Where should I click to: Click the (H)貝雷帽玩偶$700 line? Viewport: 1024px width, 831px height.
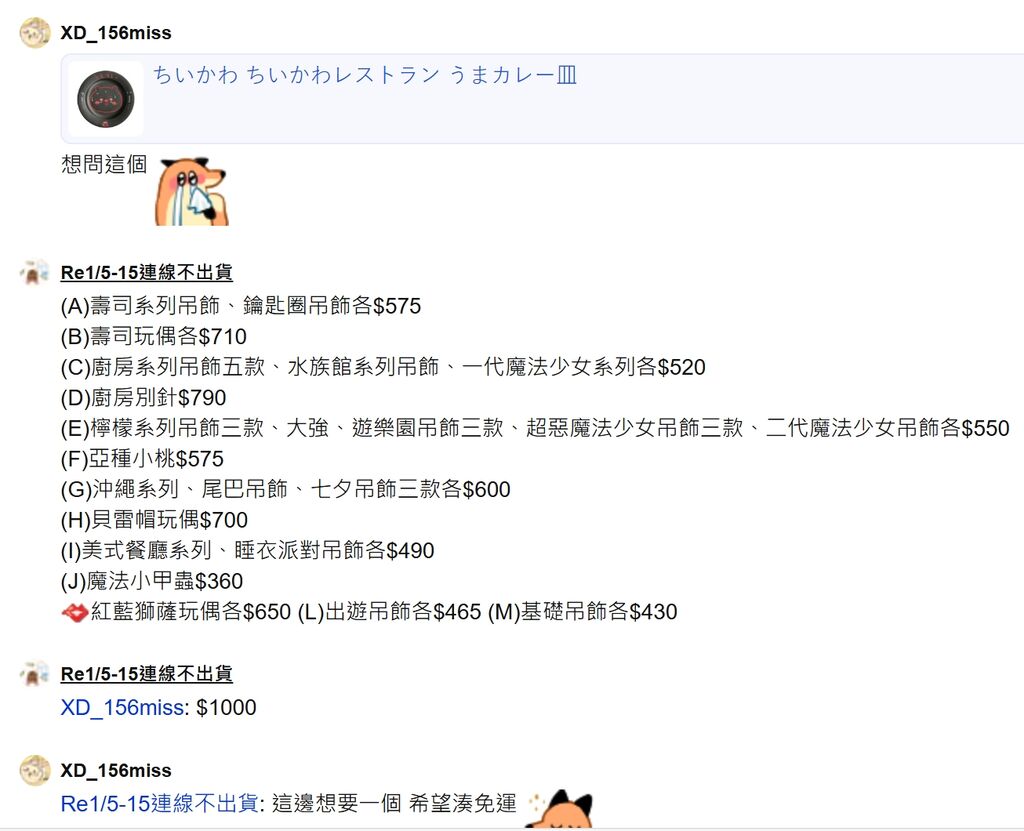(154, 520)
